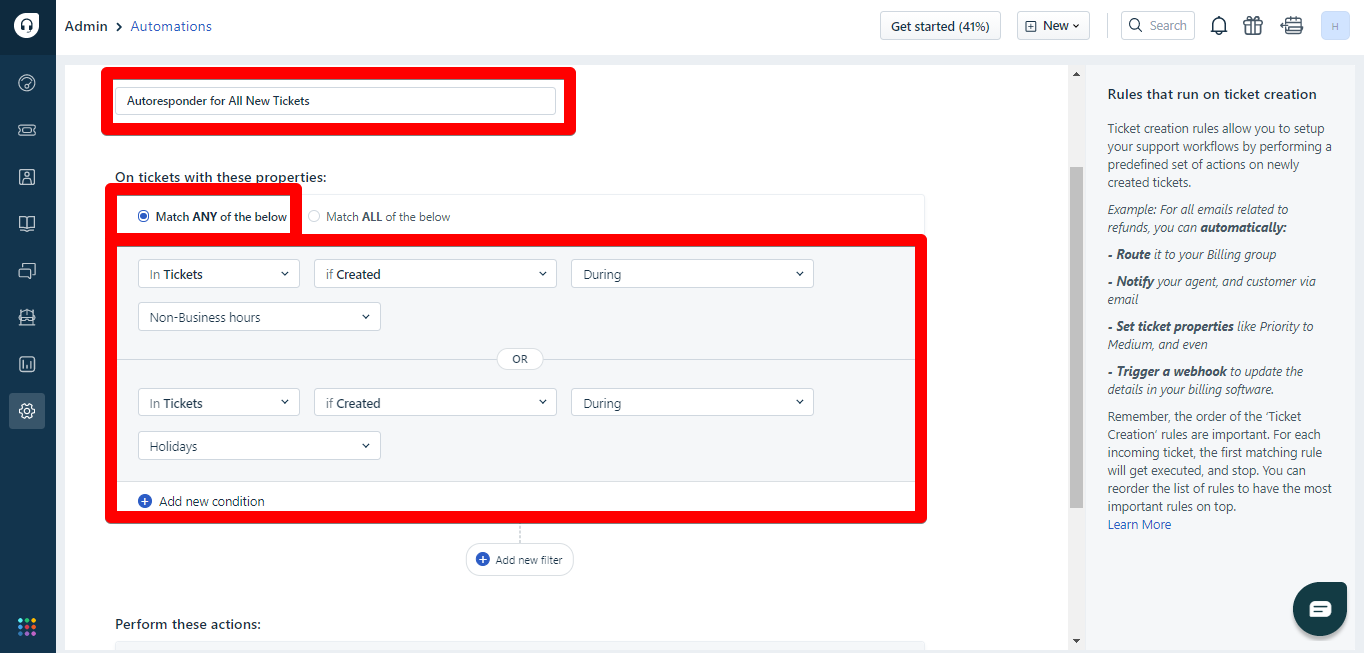Click the plus icon of Add new condition
1364x653 pixels.
point(145,501)
